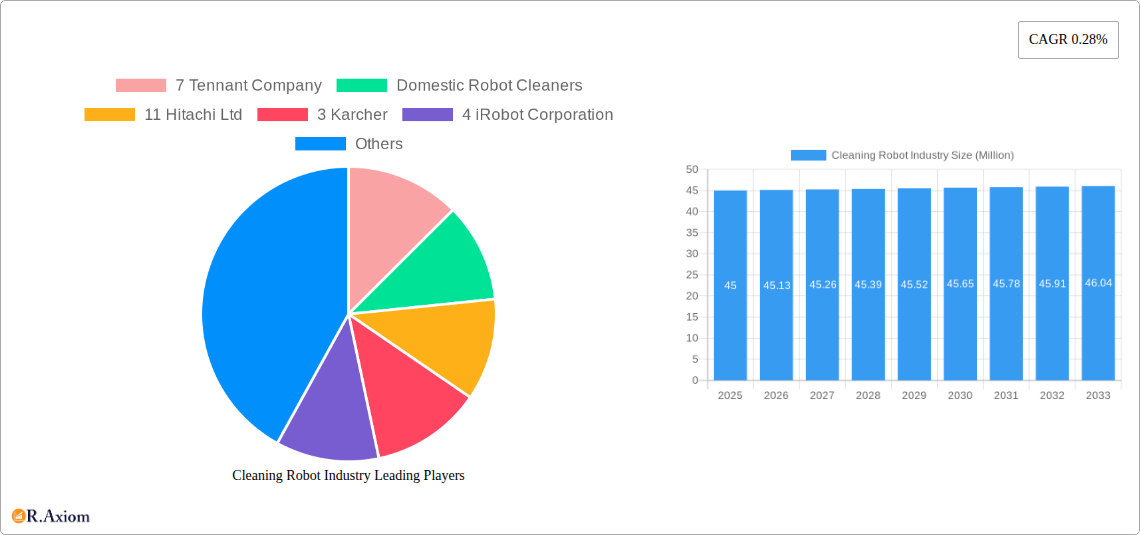Click the pink Tennant Company legend swatch

[x=141, y=85]
